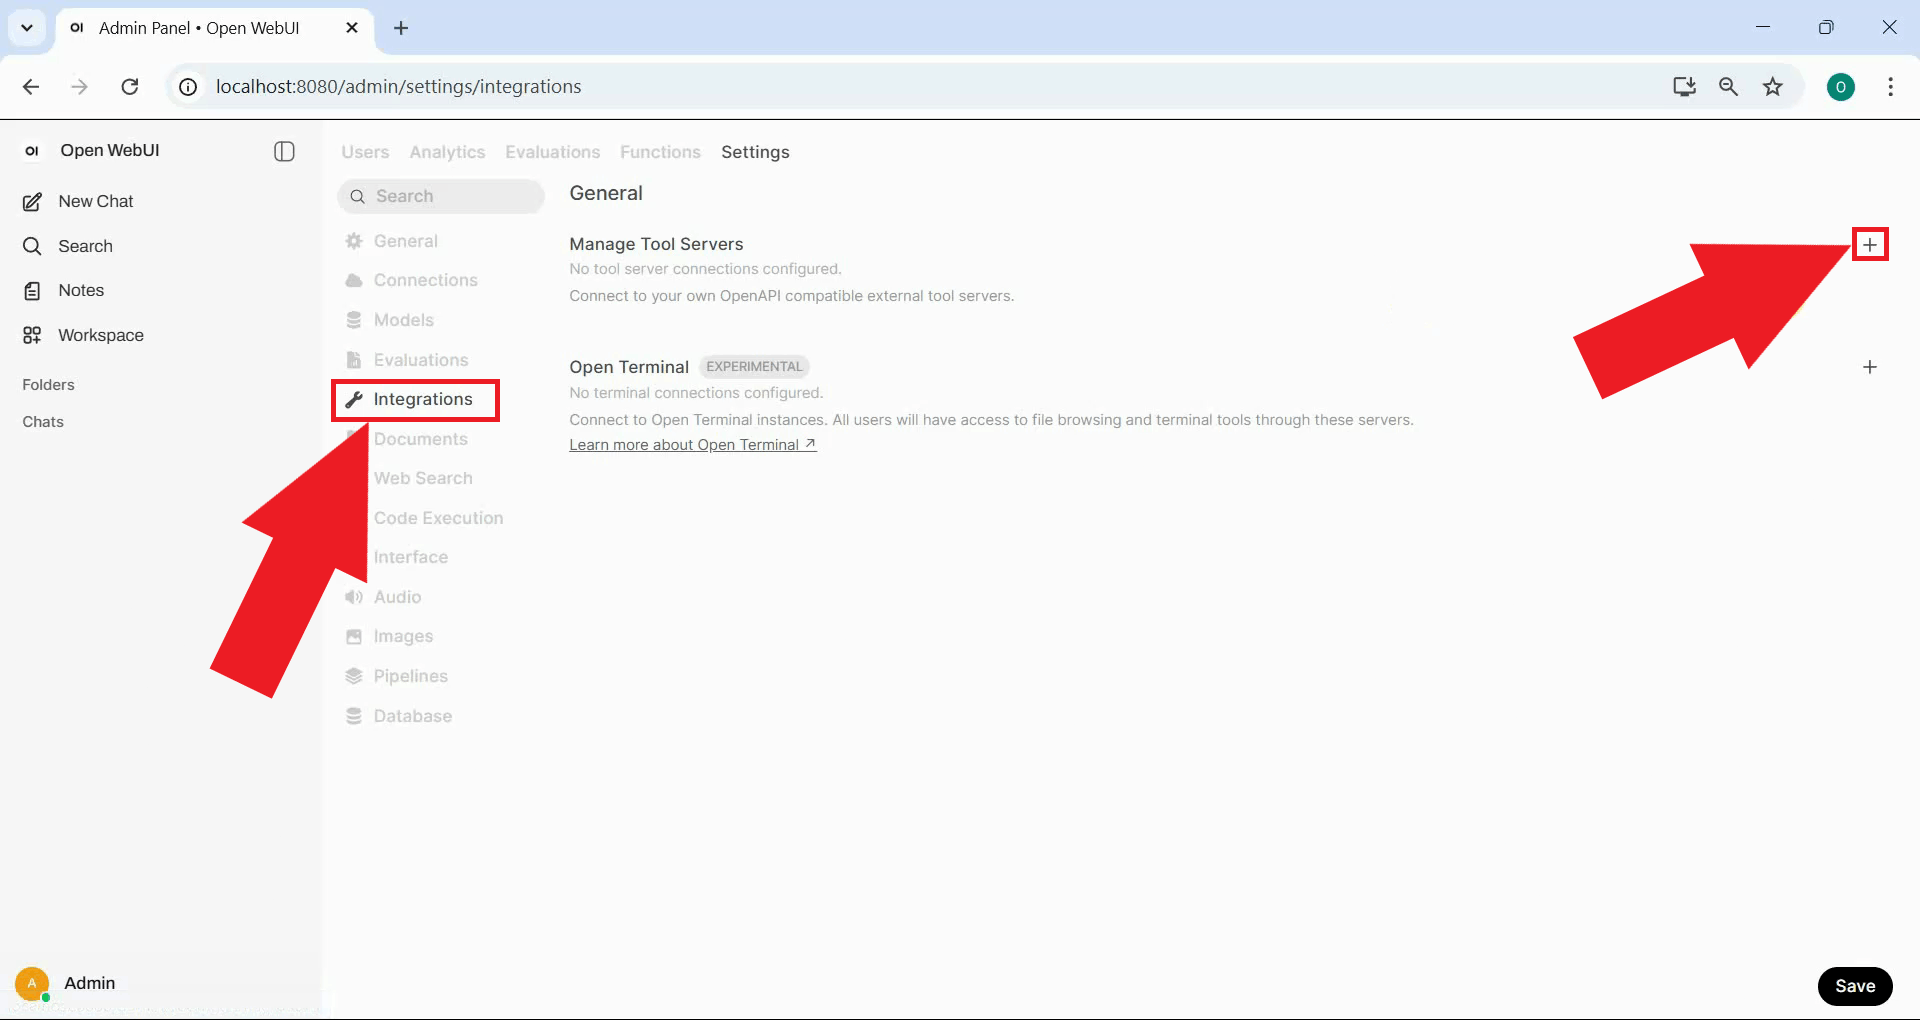Open browser zoom magnifier icon
Screen dimensions: 1920x1020
click(x=1728, y=87)
